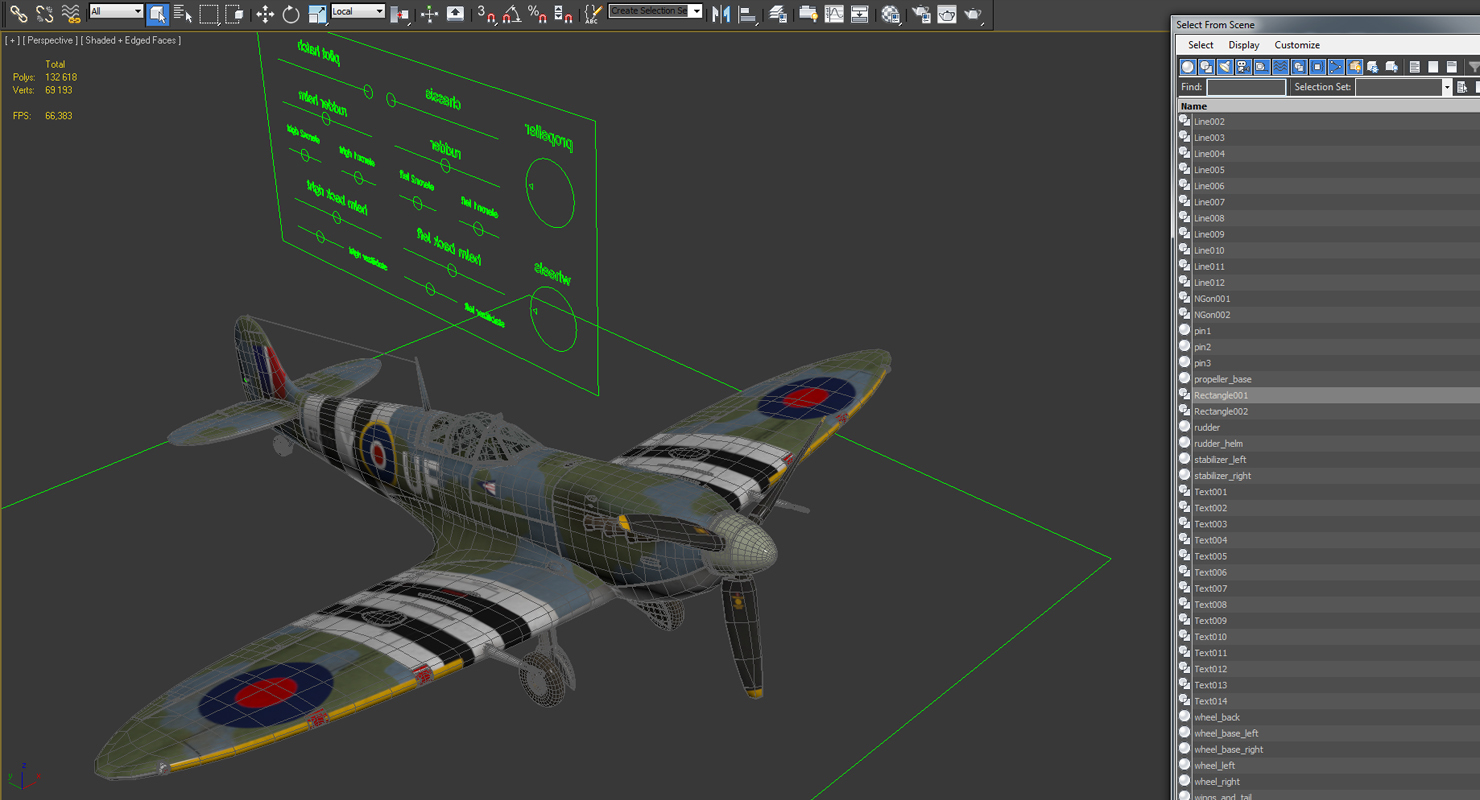Open the Shaded + Edged Faces shading menu
The width and height of the screenshot is (1480, 800).
click(131, 40)
